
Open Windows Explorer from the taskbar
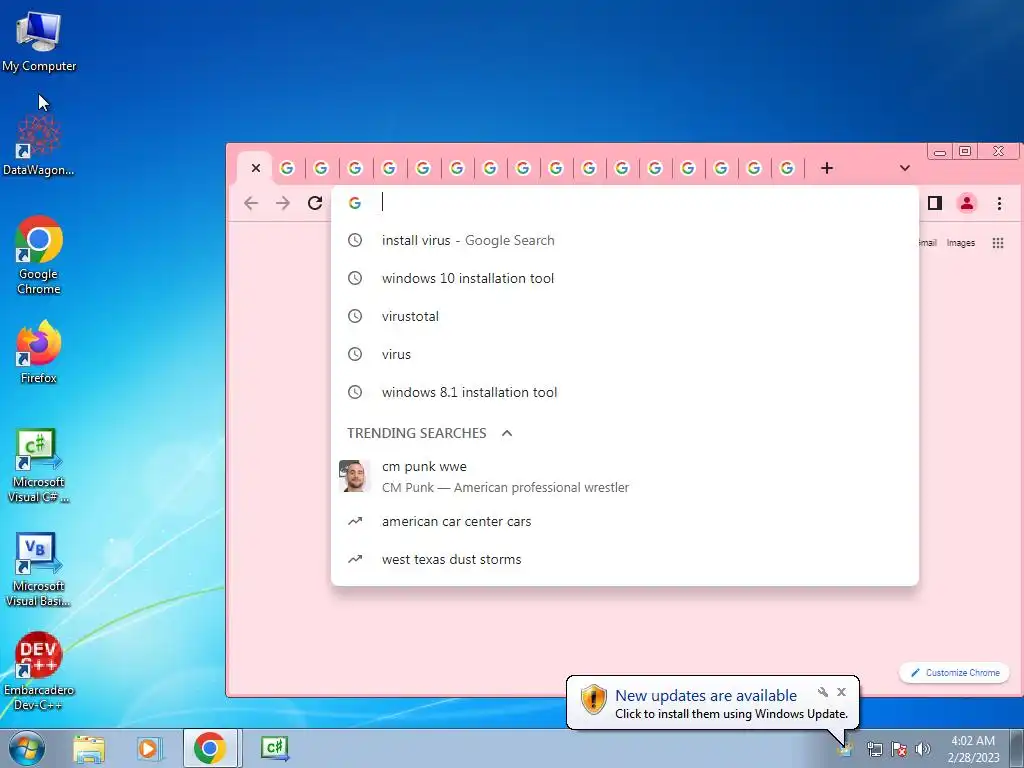coord(89,748)
